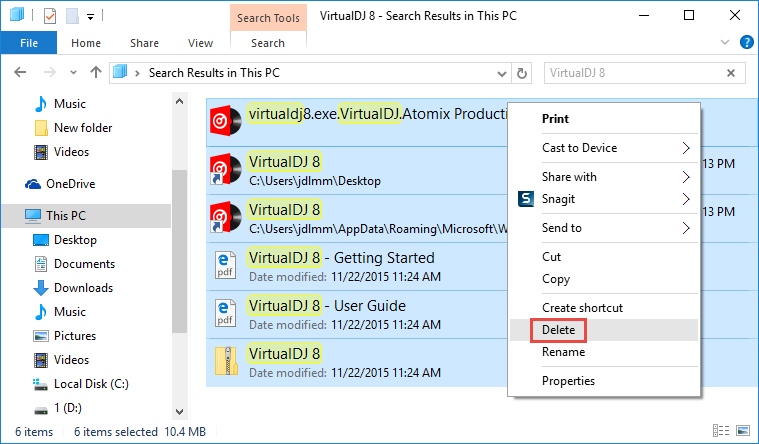759x444 pixels.
Task: Select the VirtualDJ 8 zip archive icon
Action: pyautogui.click(x=227, y=361)
